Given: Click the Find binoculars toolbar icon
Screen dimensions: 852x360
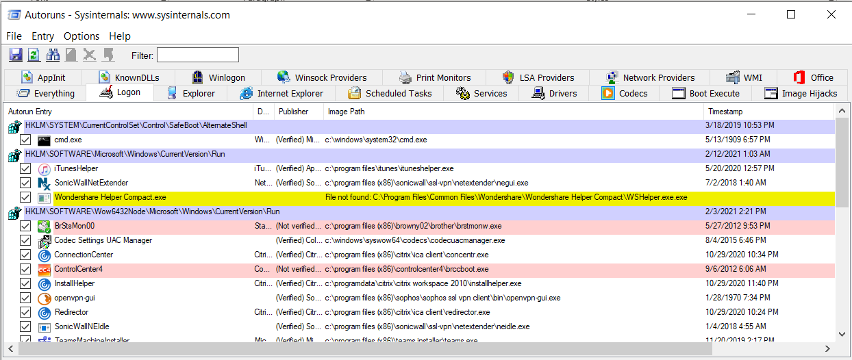Looking at the screenshot, I should coord(53,55).
